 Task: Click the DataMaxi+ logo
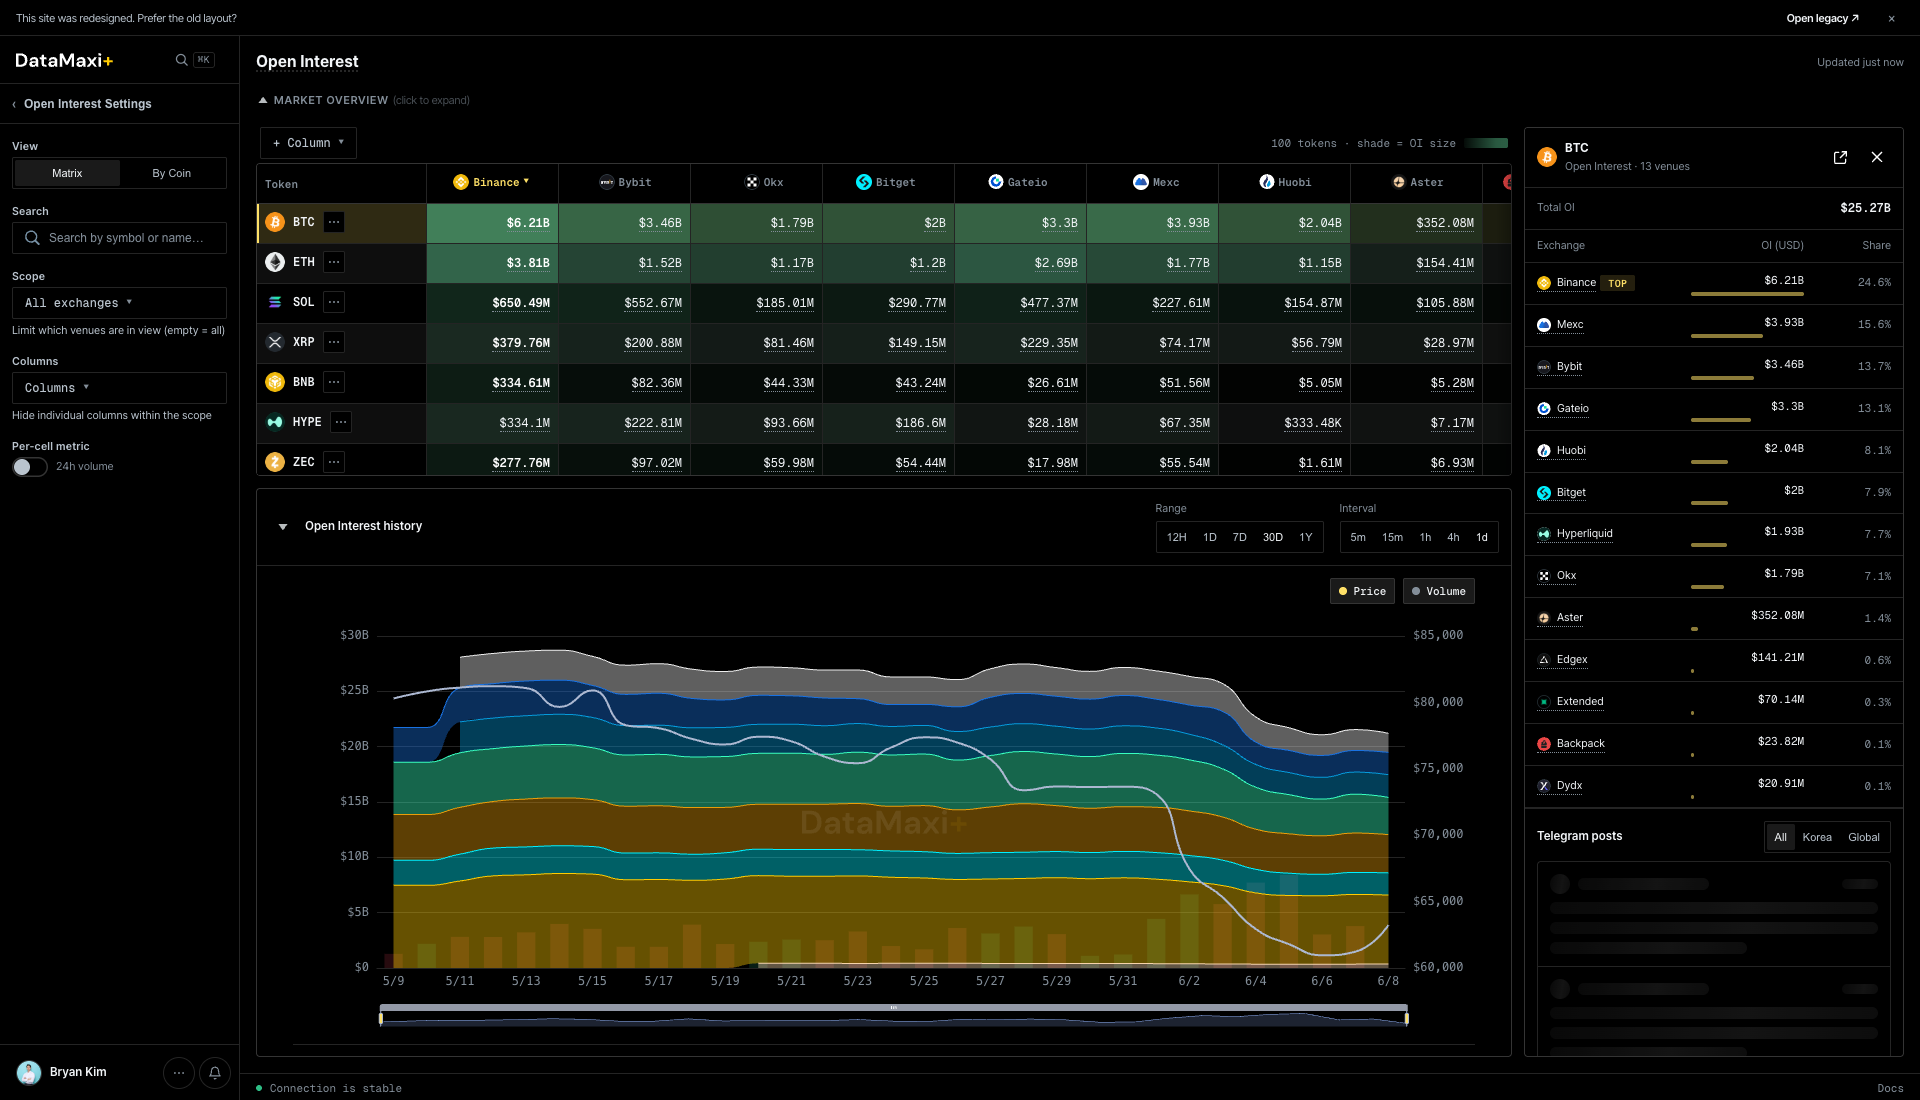click(x=64, y=60)
